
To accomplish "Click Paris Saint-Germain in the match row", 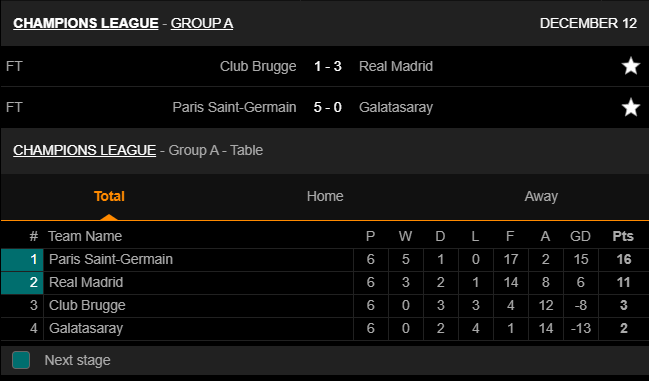I will pos(234,107).
